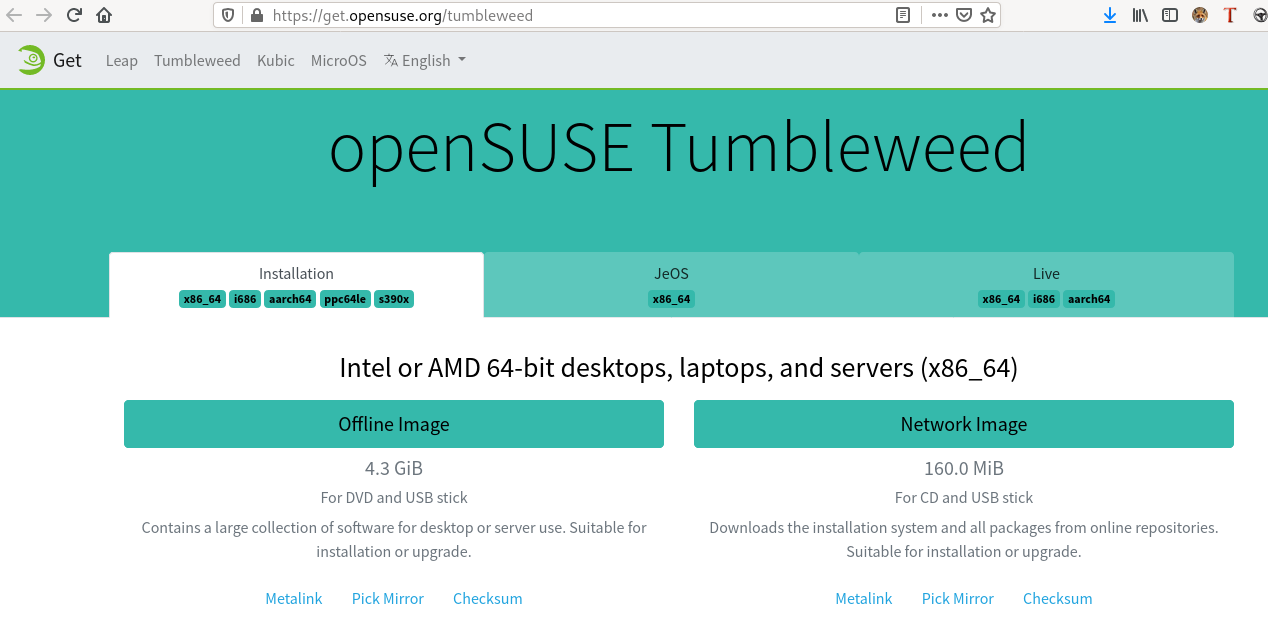Download the Network Image
Image resolution: width=1268 pixels, height=626 pixels.
964,424
